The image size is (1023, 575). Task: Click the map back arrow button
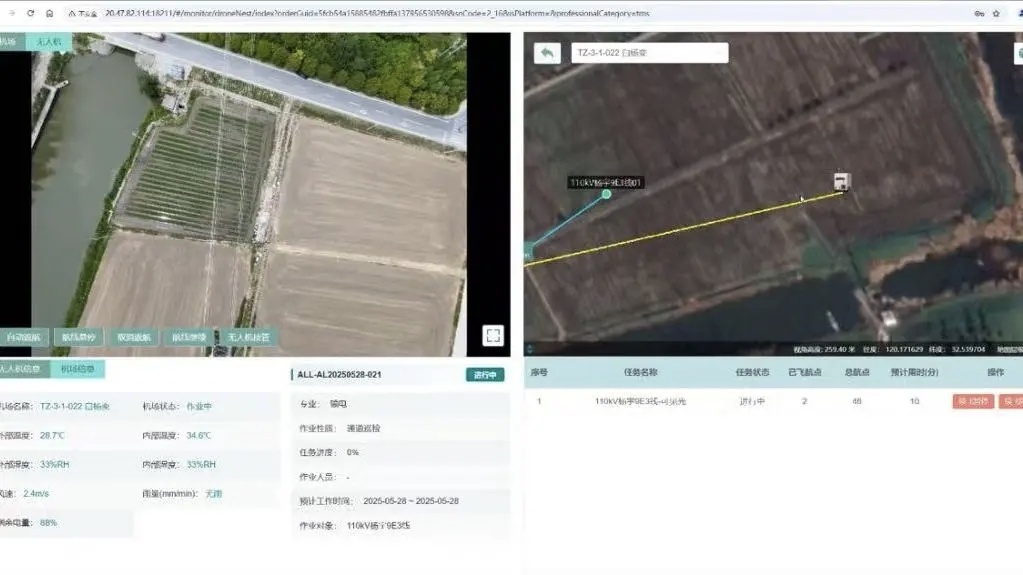(x=547, y=52)
